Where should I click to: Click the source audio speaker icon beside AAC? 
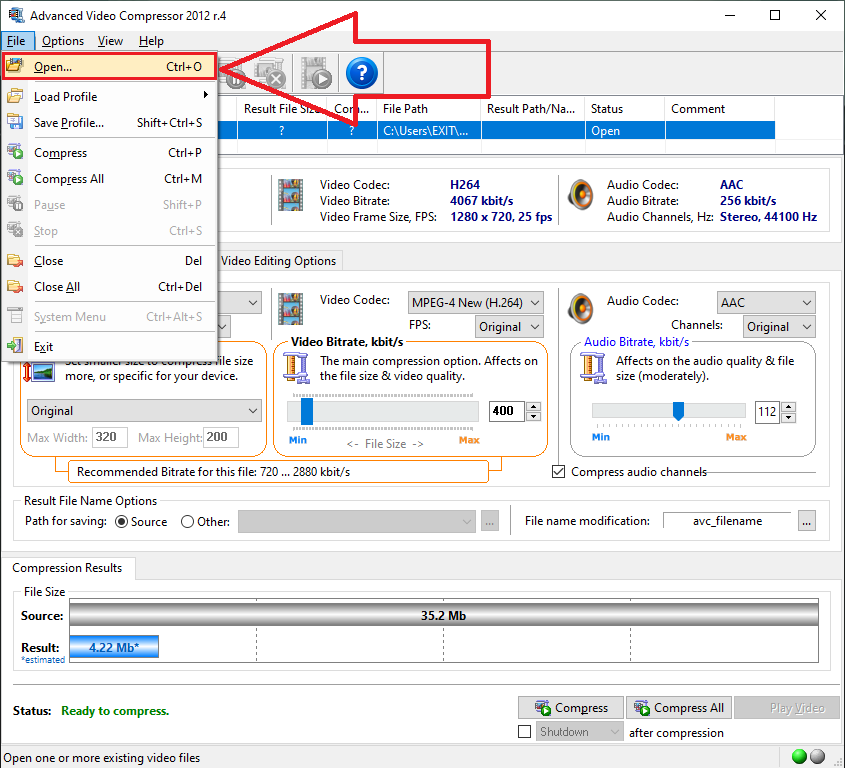click(x=580, y=194)
